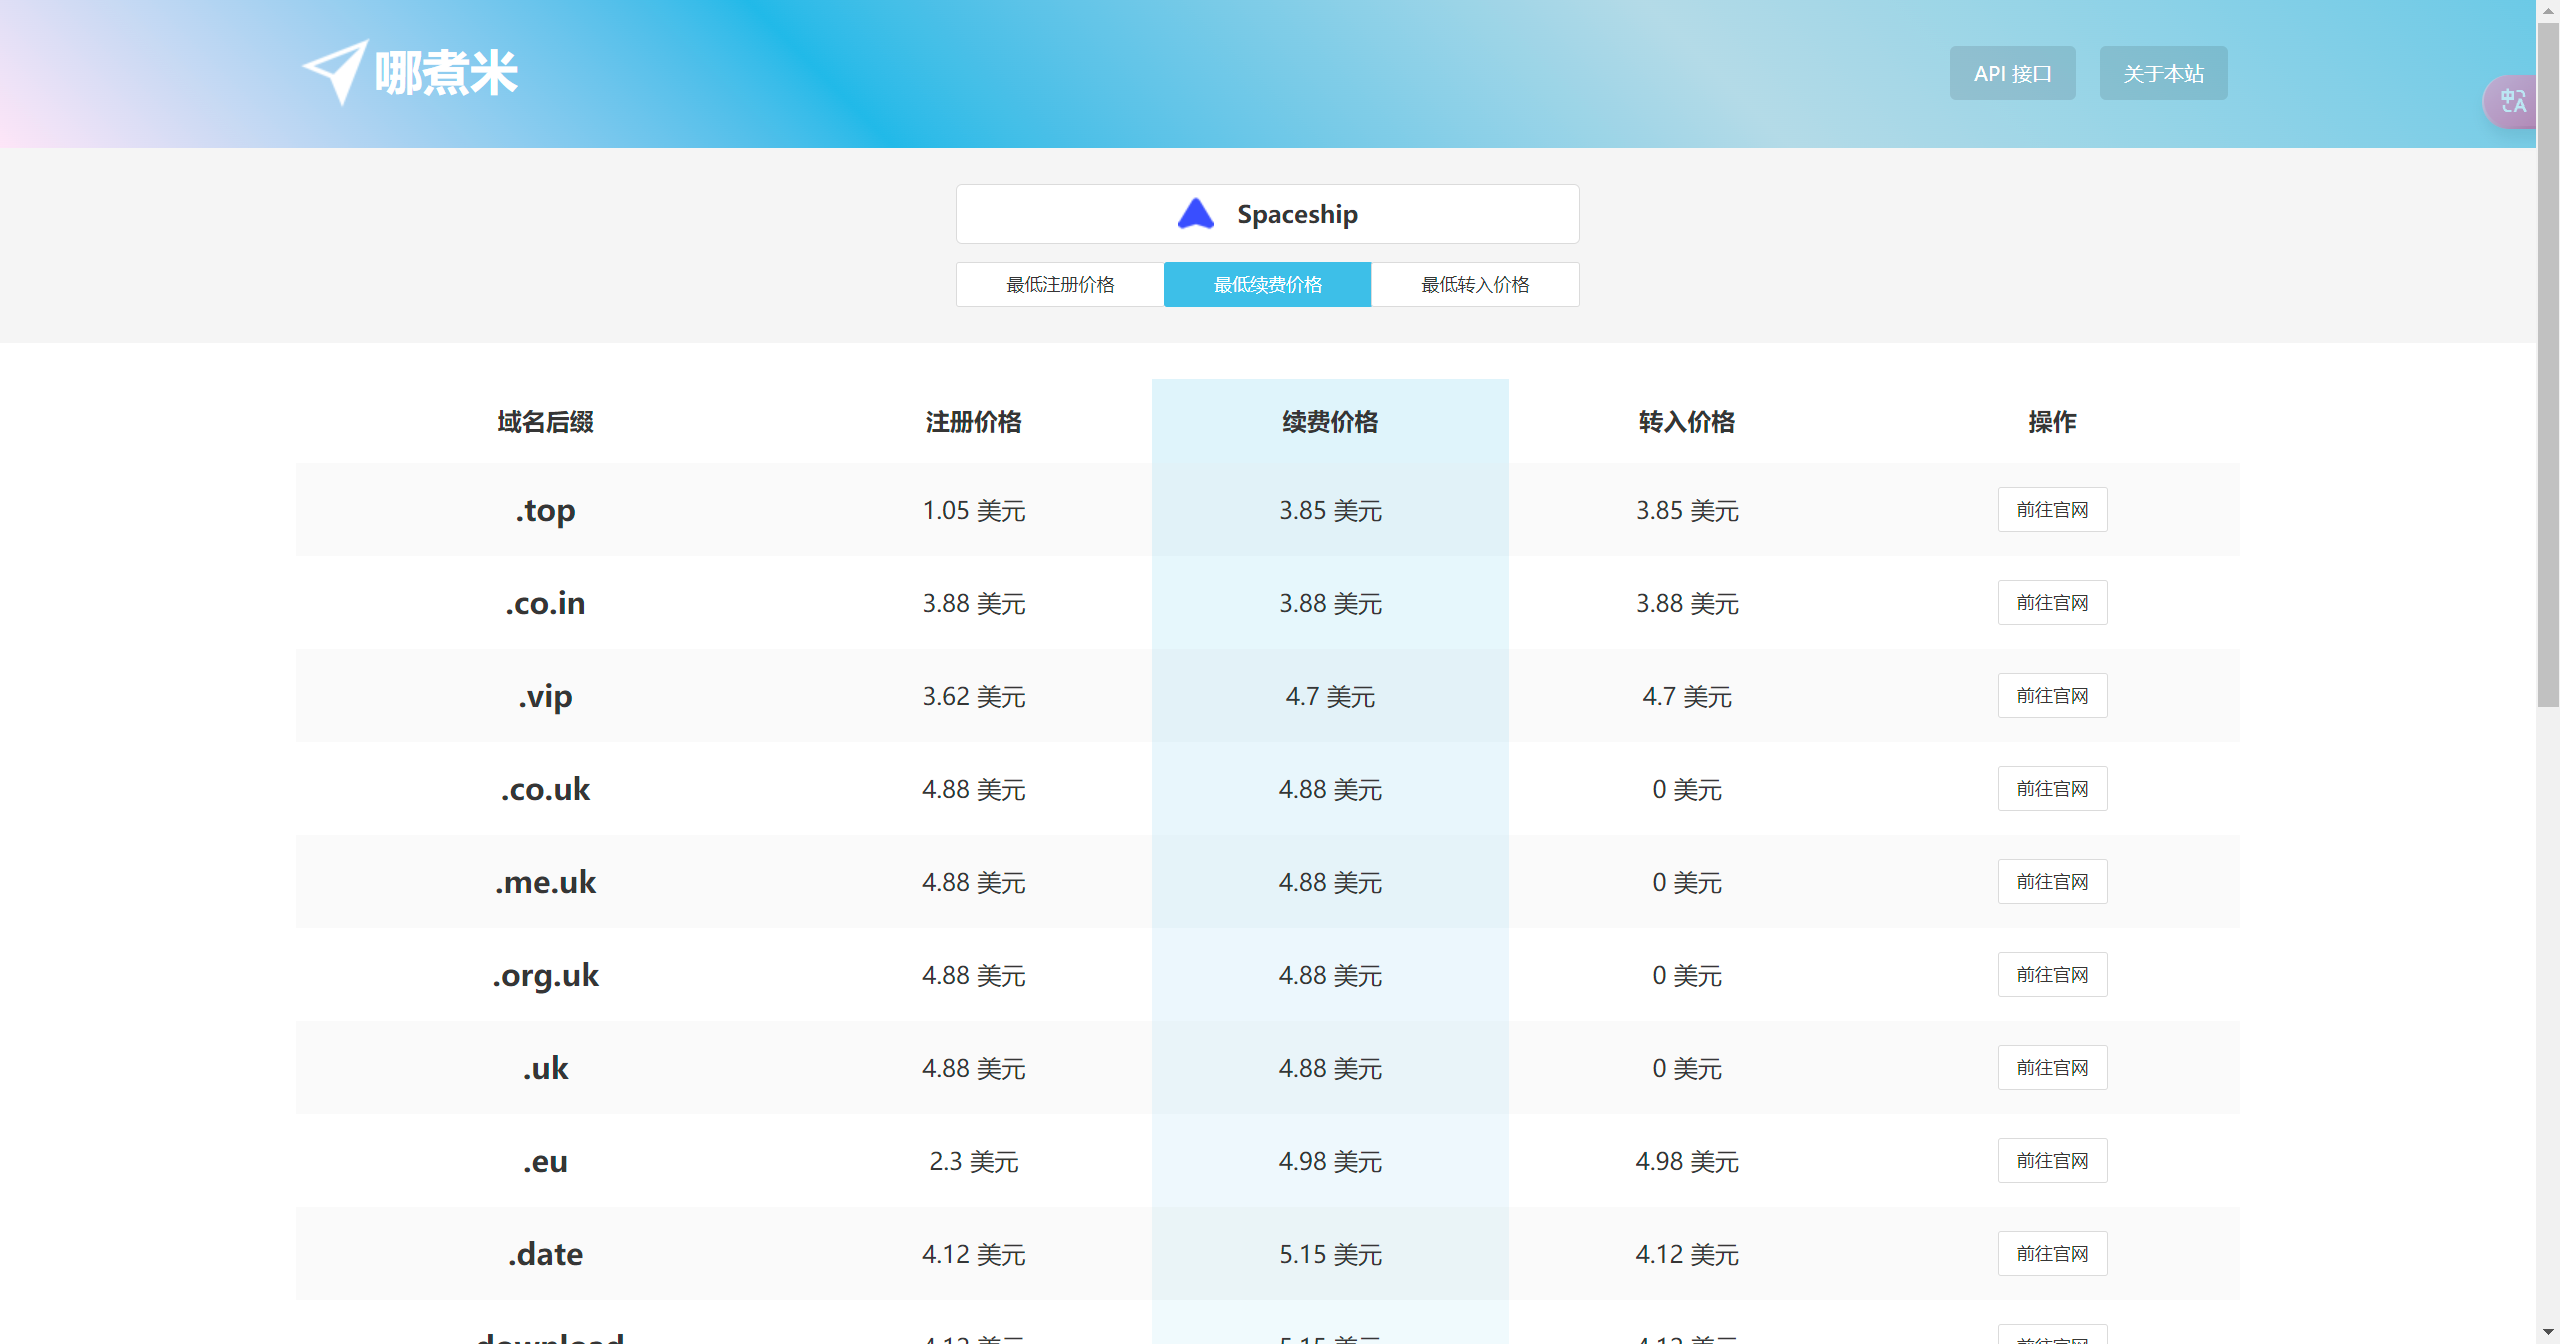Click the Spaceship triangle logo
This screenshot has height=1344, width=2560.
pos(1195,214)
